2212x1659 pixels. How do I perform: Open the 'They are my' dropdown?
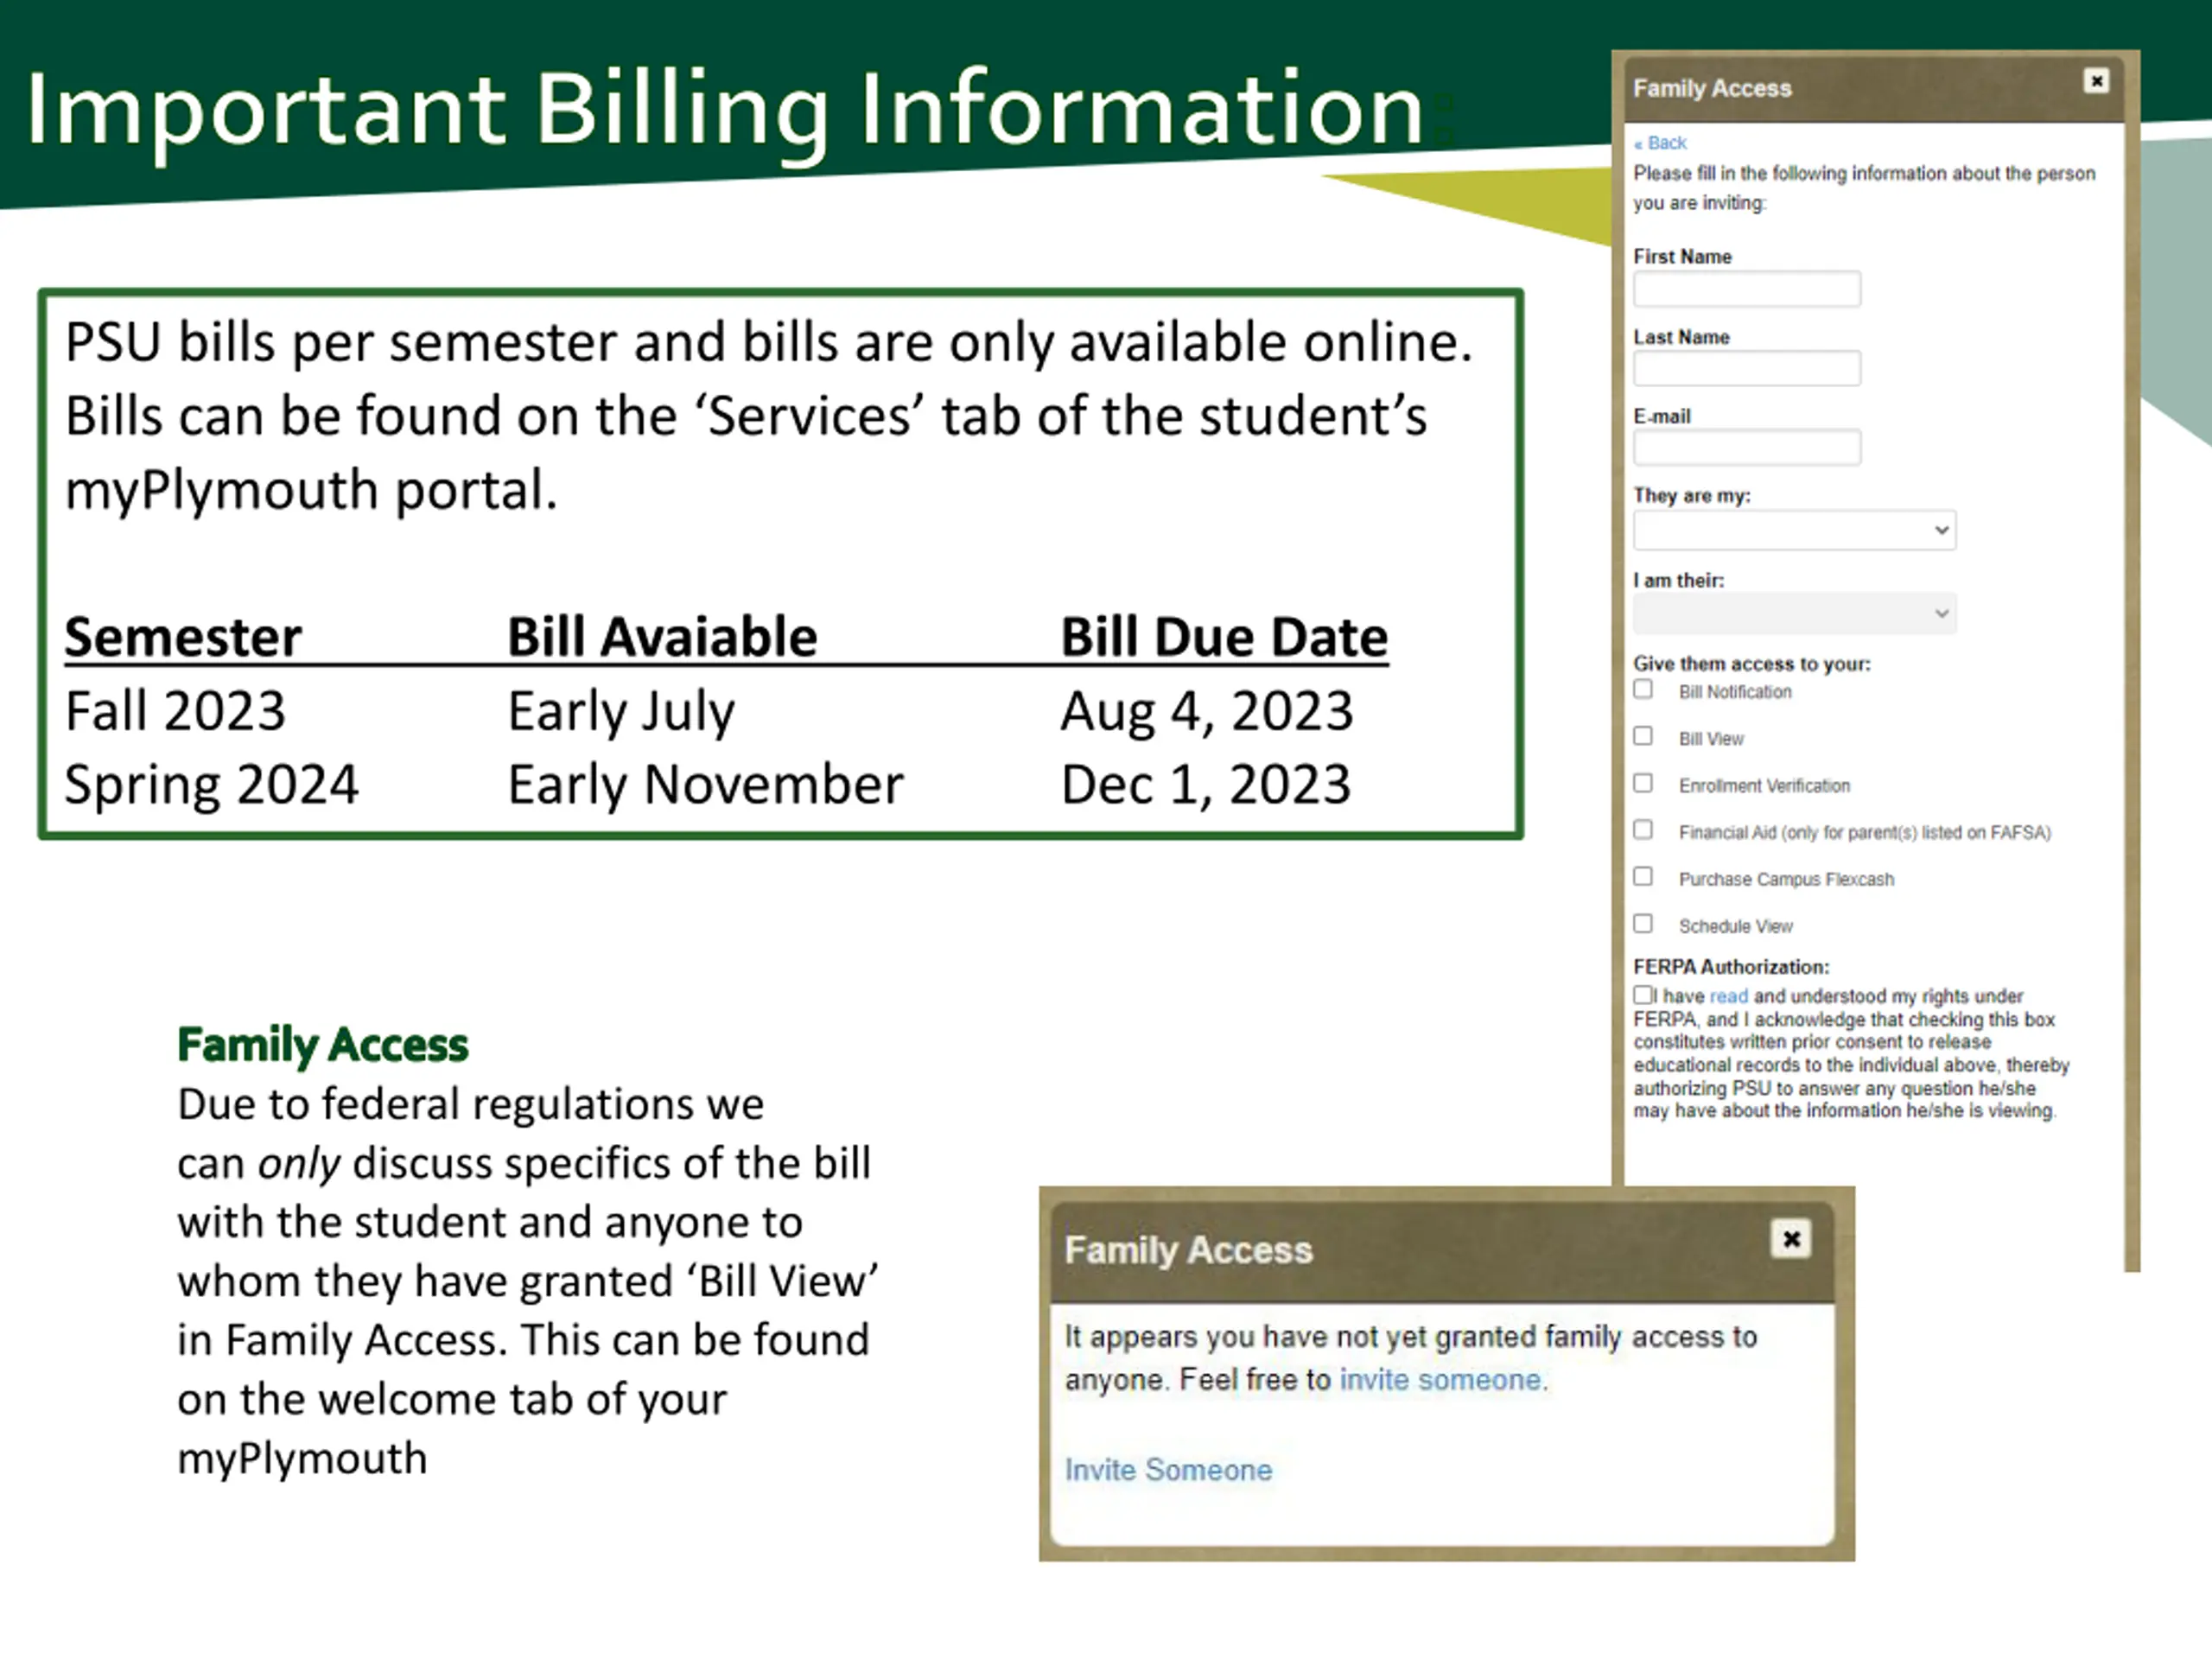click(x=1794, y=530)
